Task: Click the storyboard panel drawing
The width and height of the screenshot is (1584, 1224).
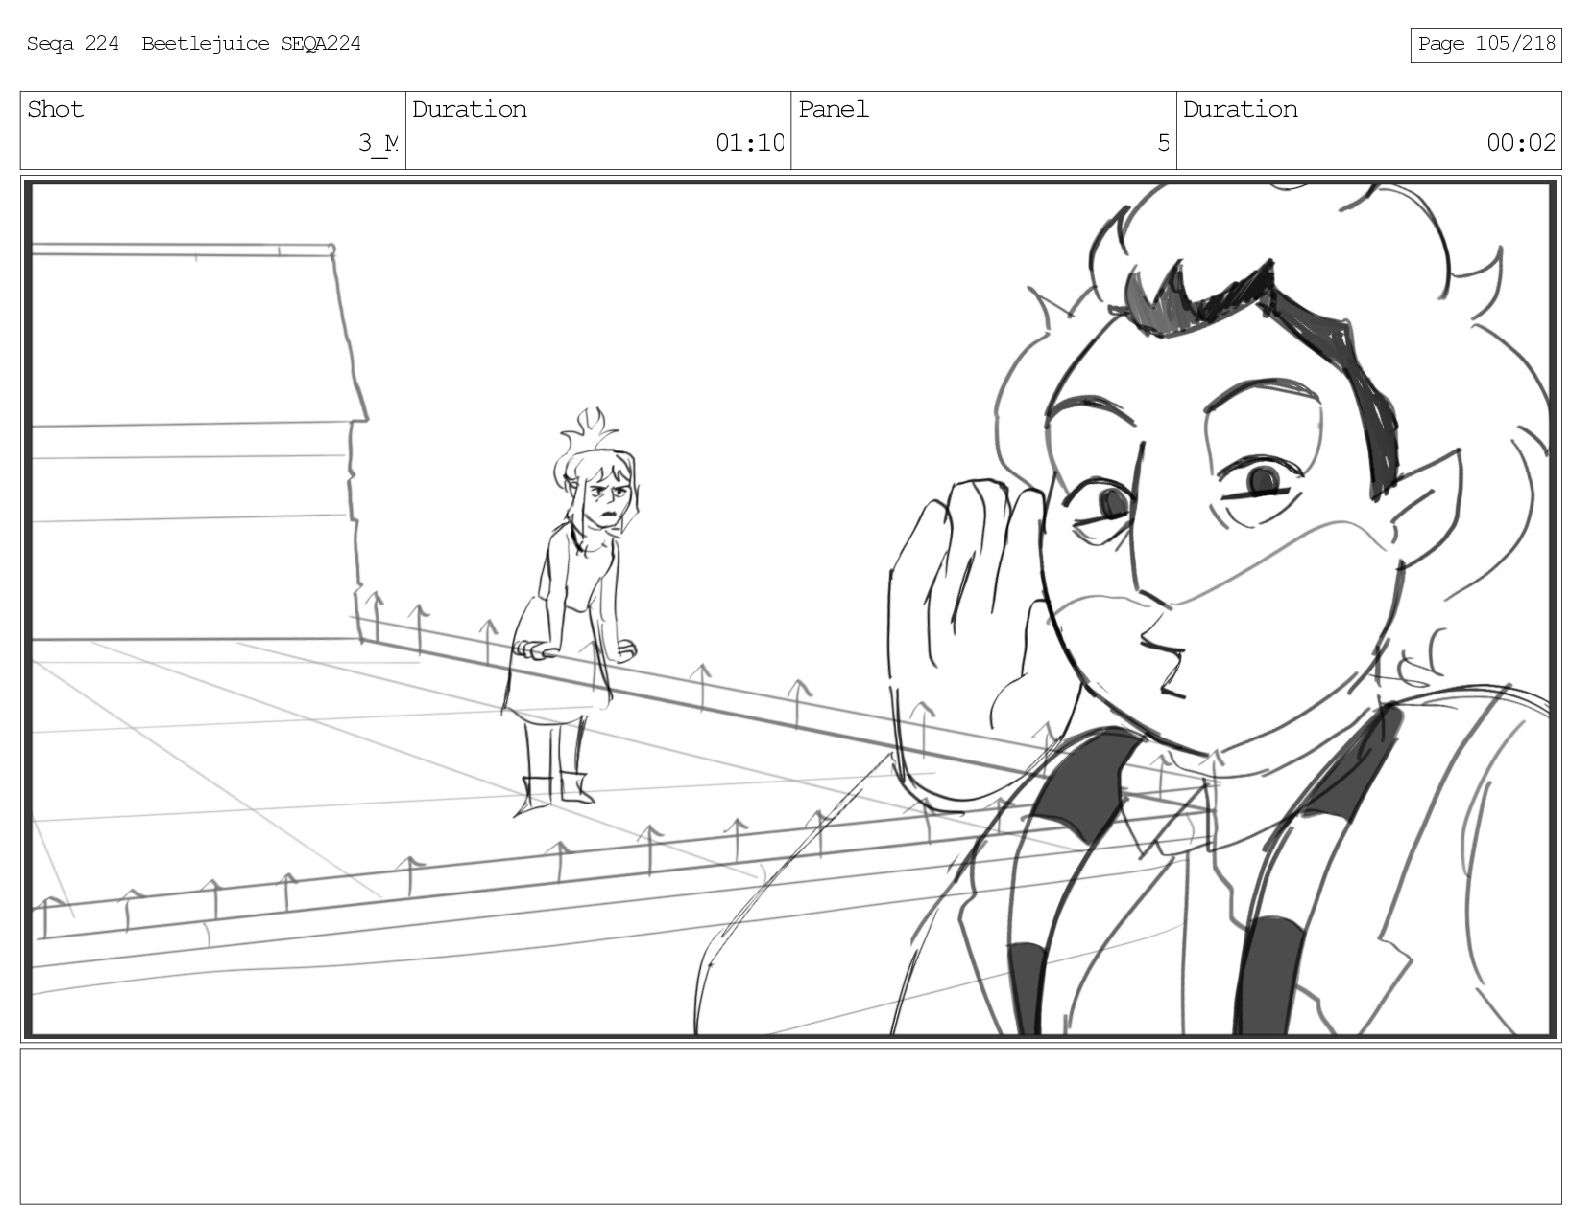Action: pyautogui.click(x=791, y=609)
